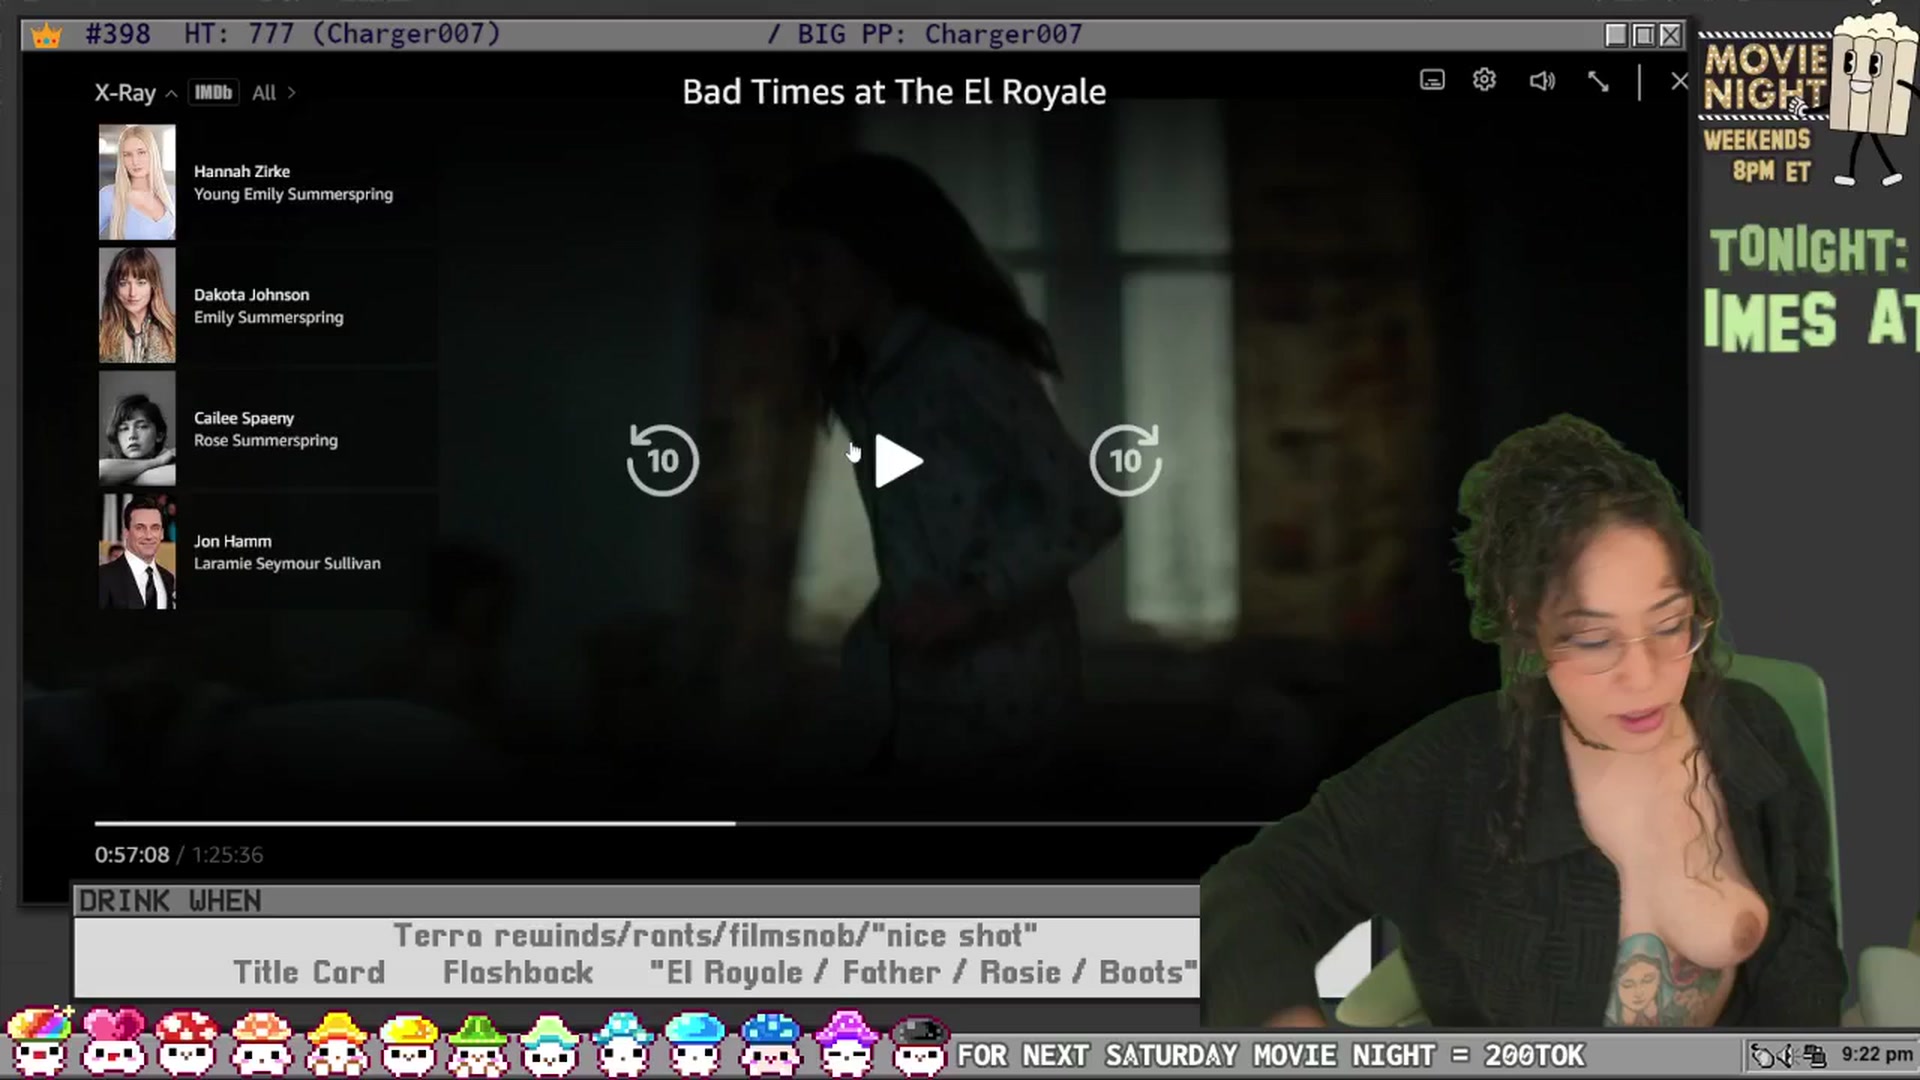Maximize the overlay window
The image size is (1920, 1080).
click(x=1643, y=36)
